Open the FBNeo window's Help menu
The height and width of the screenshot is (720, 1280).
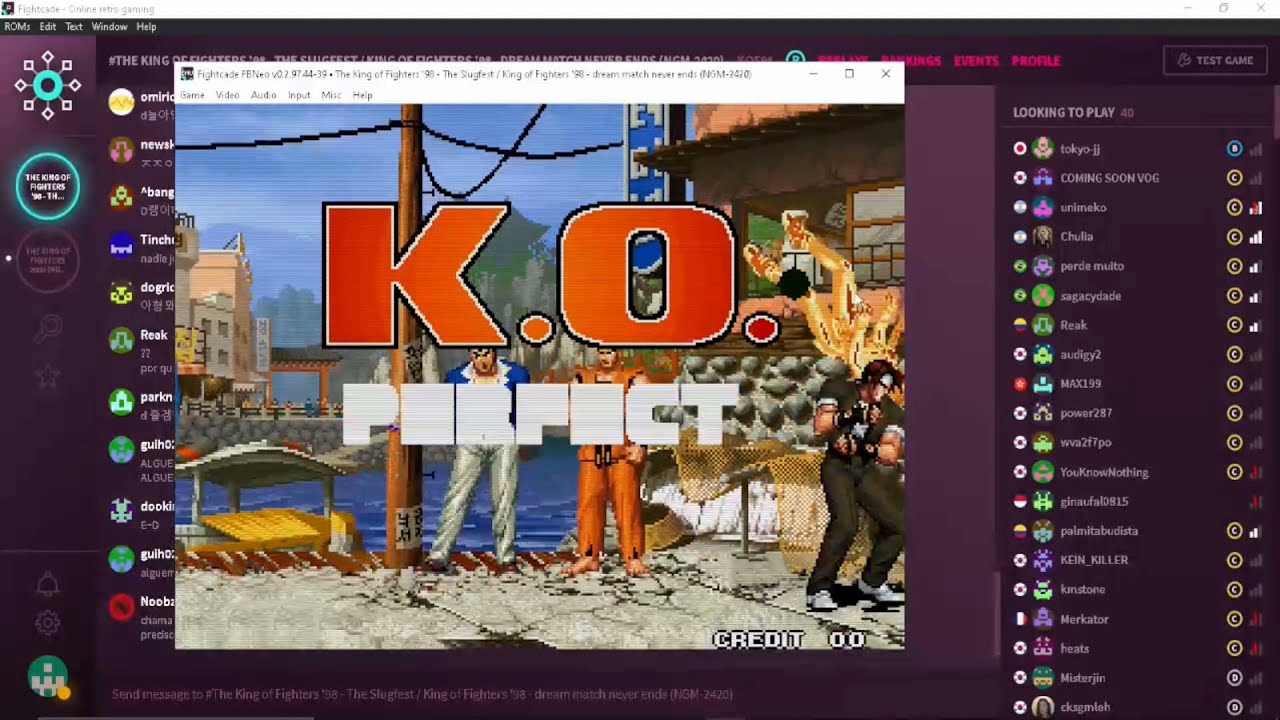363,95
